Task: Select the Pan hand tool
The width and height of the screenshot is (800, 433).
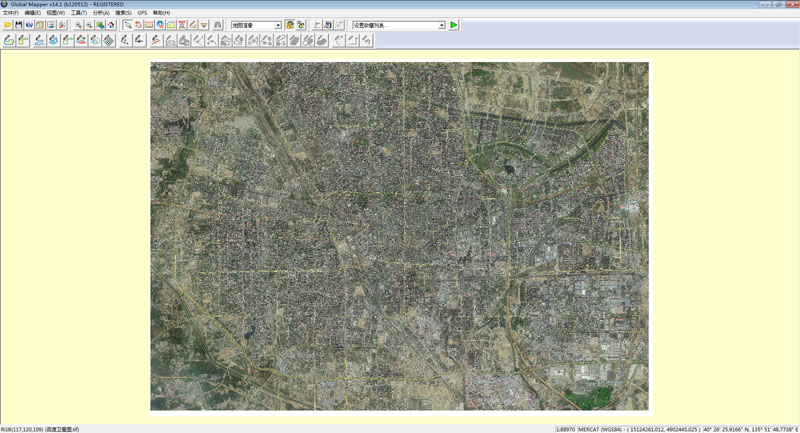Action: (x=138, y=25)
